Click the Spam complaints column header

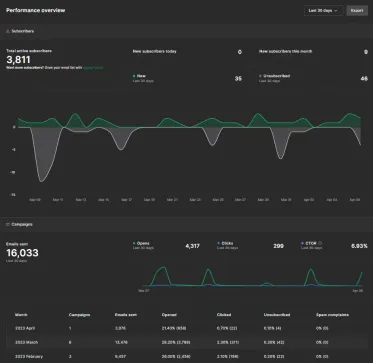tap(332, 314)
